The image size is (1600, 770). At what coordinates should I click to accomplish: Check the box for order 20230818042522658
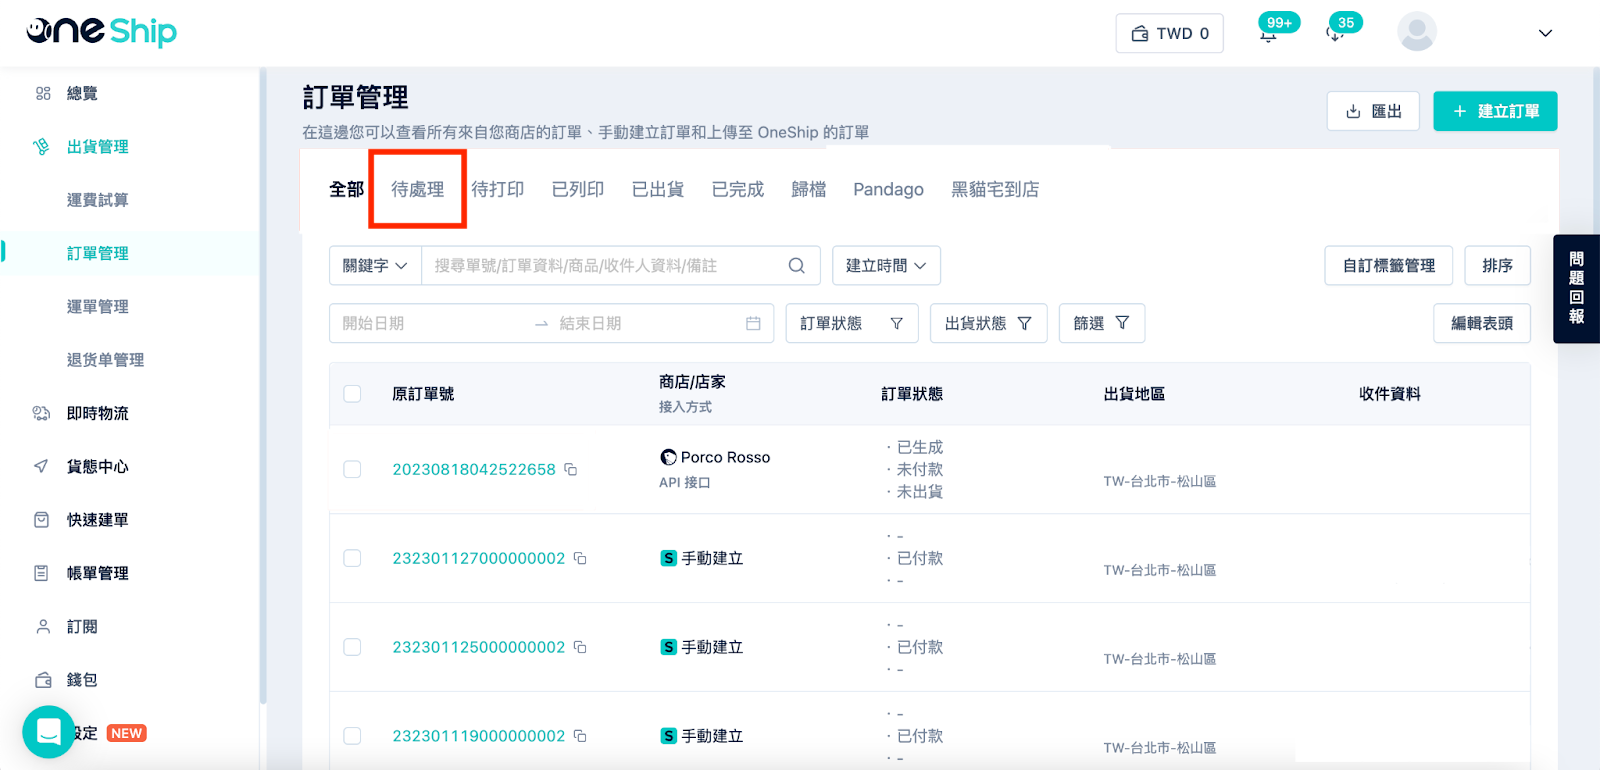tap(352, 469)
